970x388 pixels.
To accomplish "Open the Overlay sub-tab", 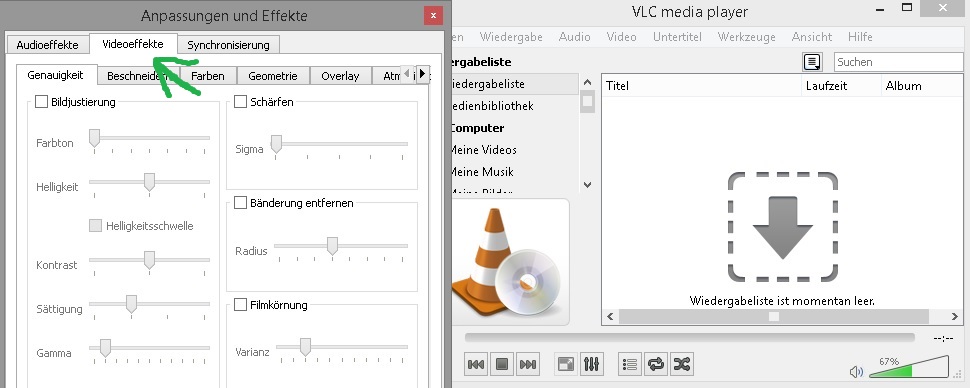I will [x=340, y=76].
